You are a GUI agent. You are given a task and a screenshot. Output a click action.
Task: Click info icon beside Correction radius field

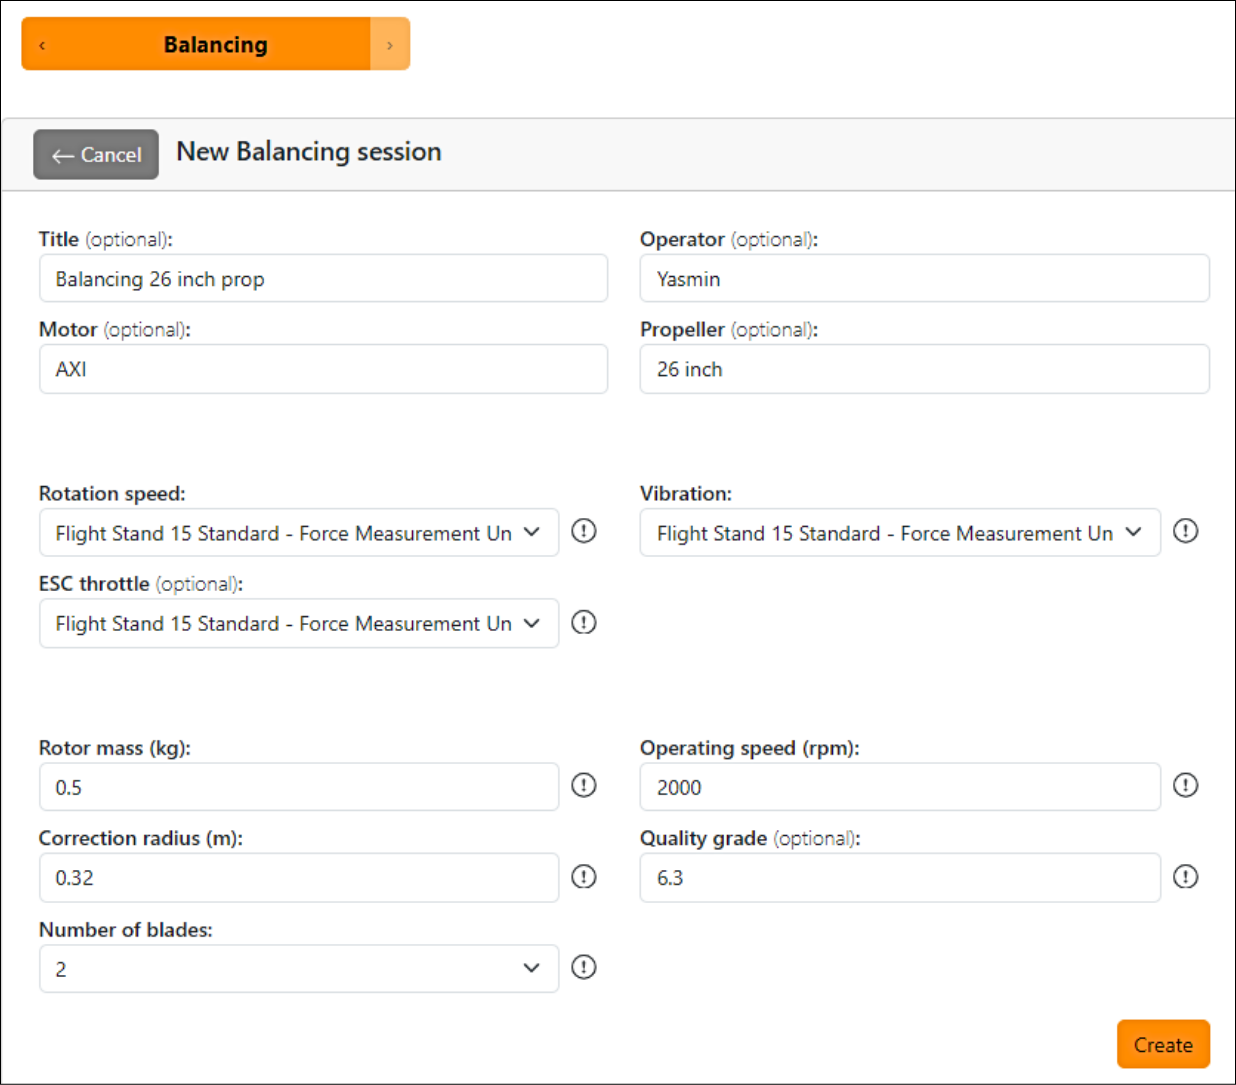tap(583, 877)
